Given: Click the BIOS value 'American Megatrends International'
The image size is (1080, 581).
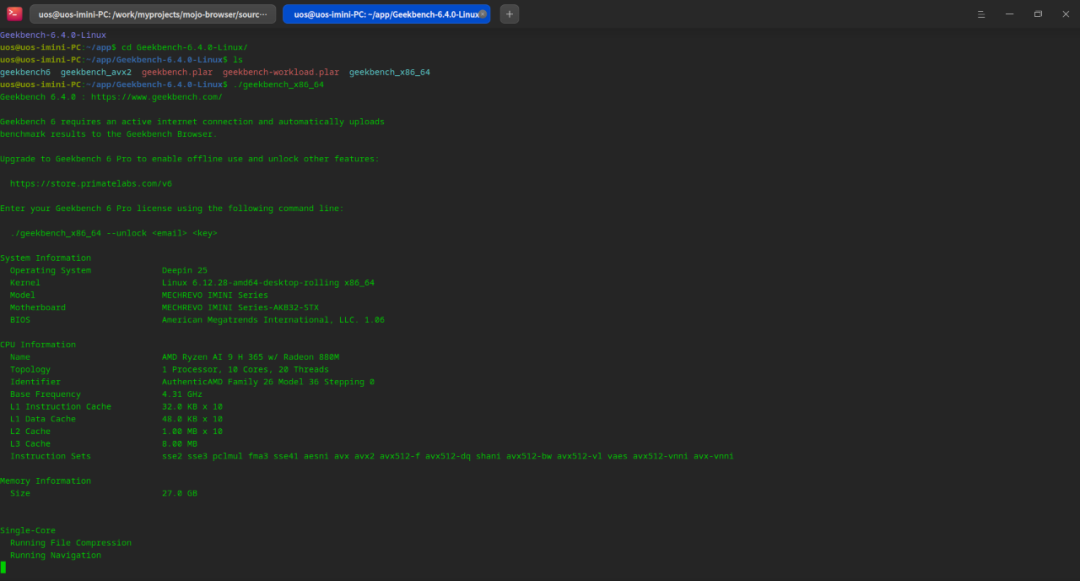Looking at the screenshot, I should 273,320.
